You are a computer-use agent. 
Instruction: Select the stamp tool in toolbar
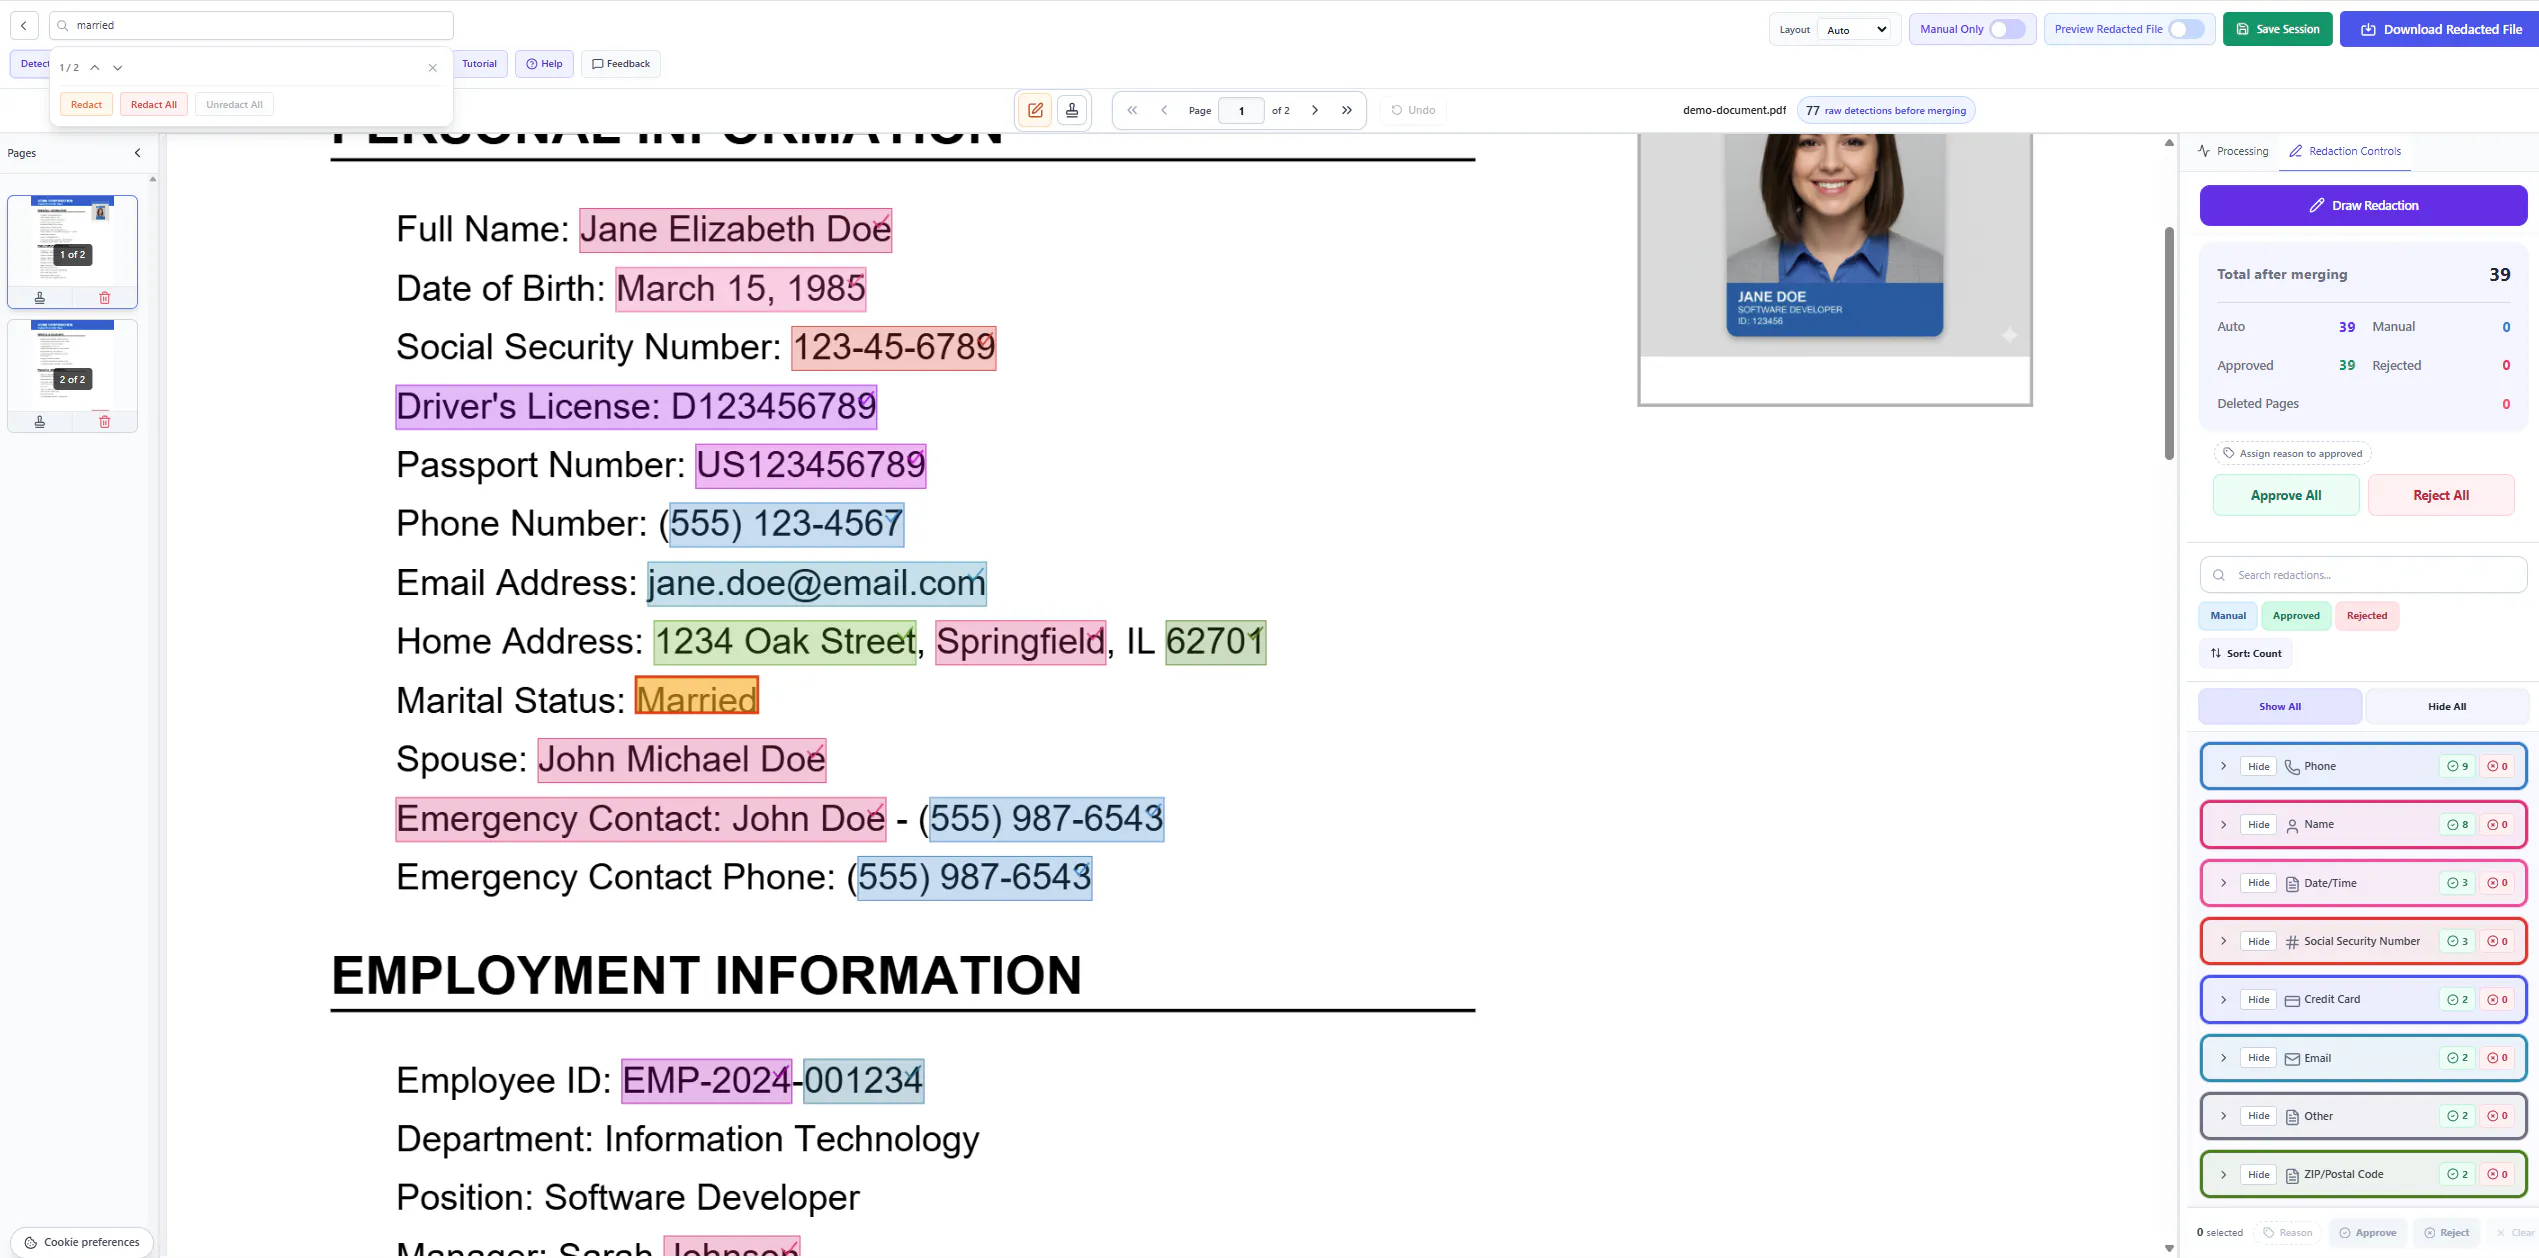click(1072, 110)
